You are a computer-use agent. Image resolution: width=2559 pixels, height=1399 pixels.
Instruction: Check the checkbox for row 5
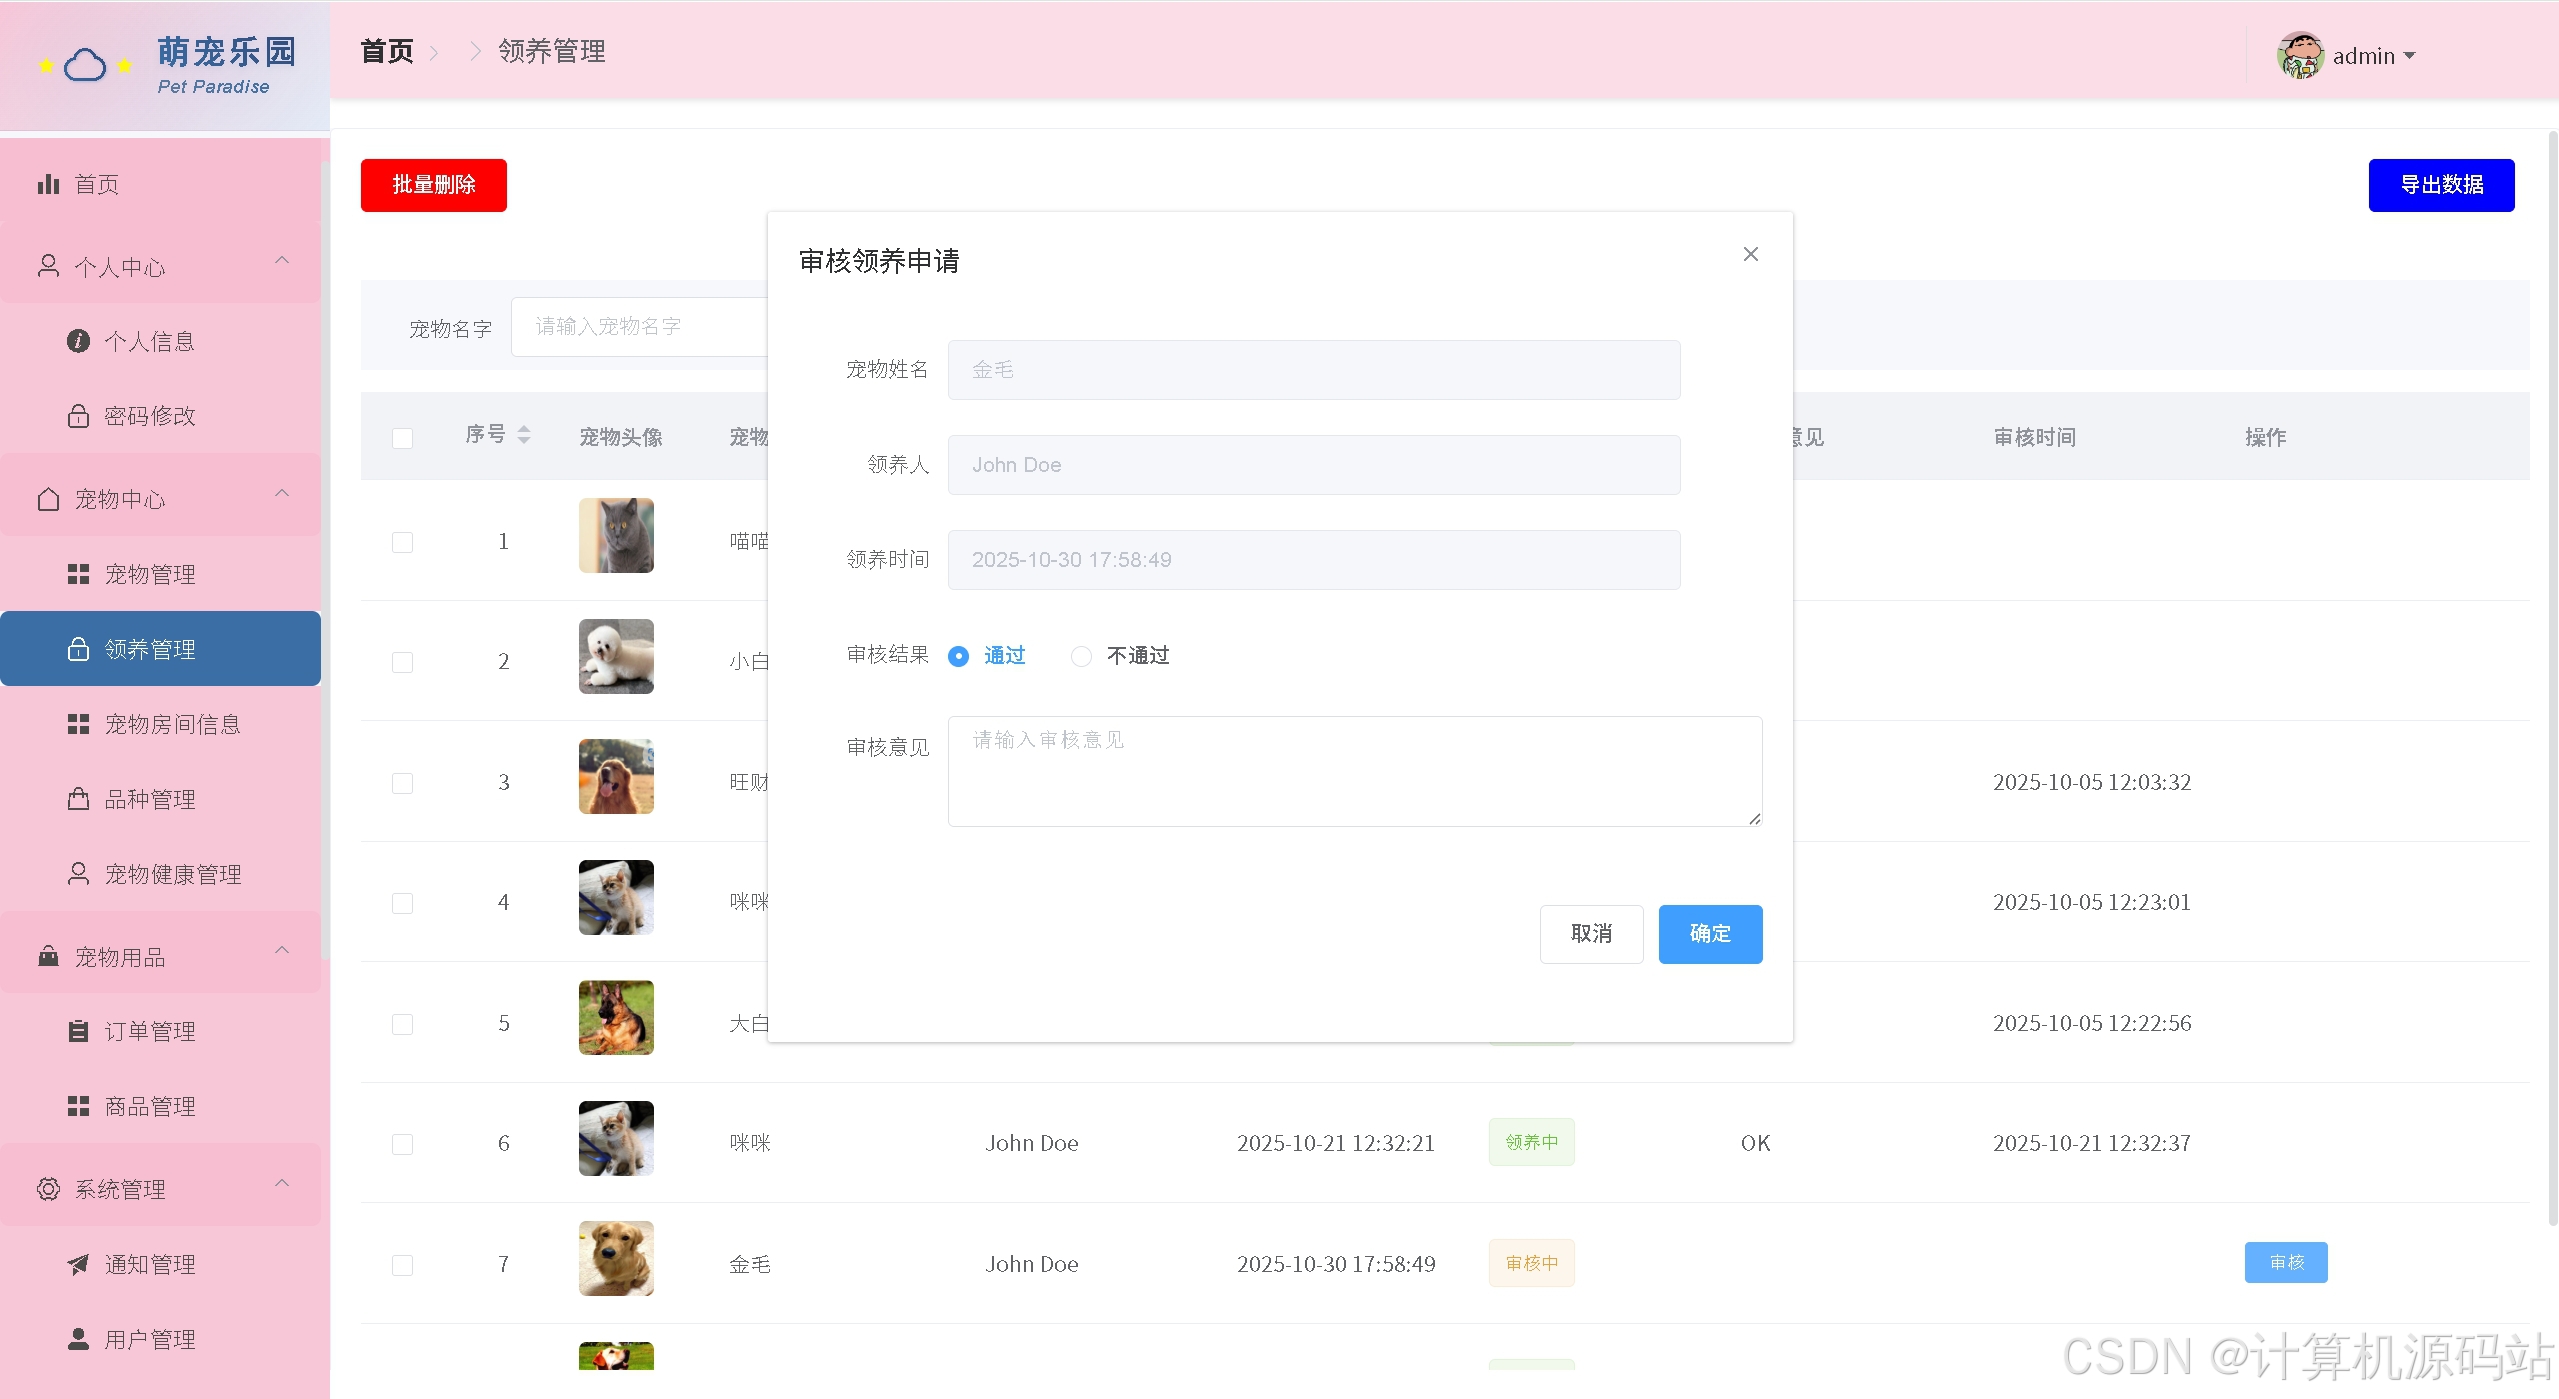click(x=402, y=1024)
